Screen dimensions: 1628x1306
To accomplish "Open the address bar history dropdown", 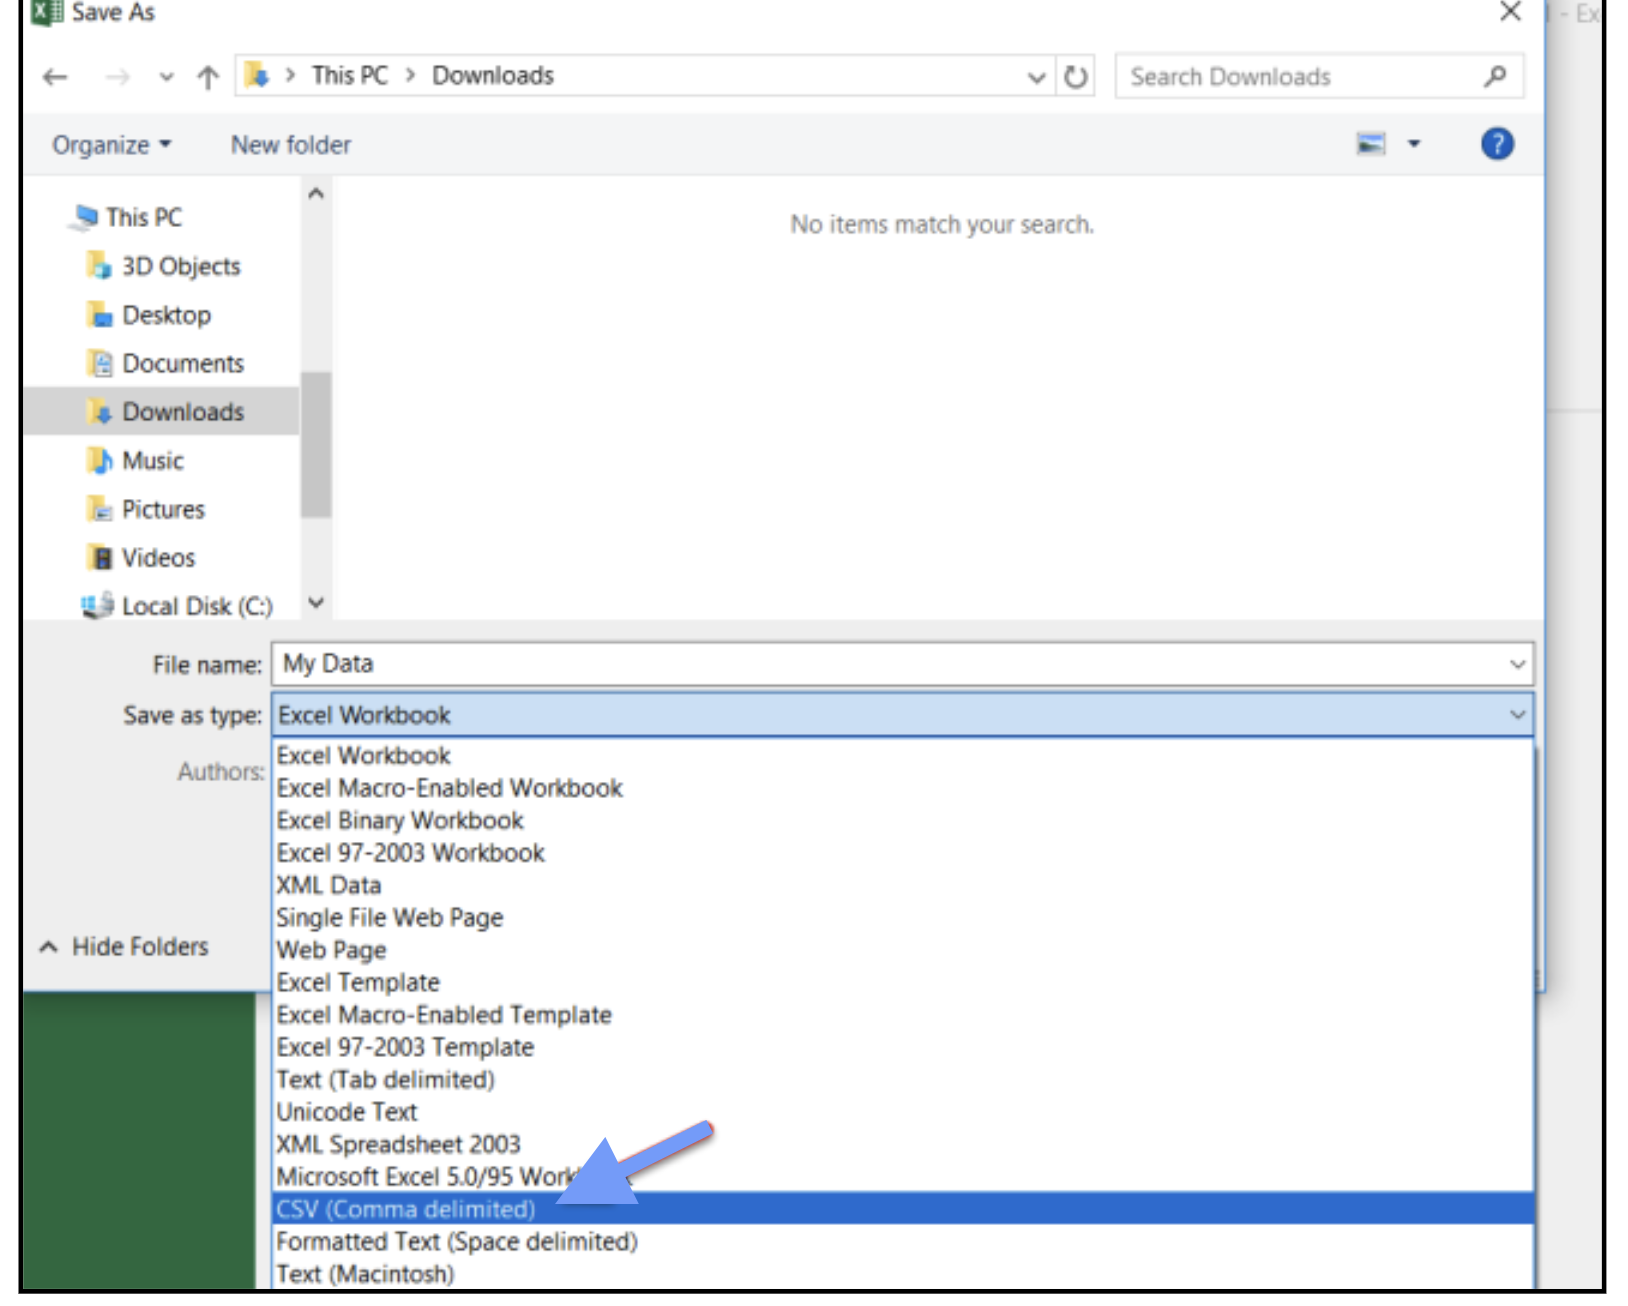I will (1037, 77).
